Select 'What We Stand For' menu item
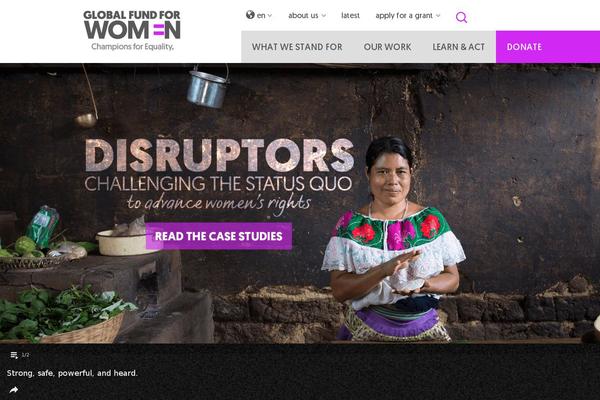The width and height of the screenshot is (600, 400). (297, 47)
